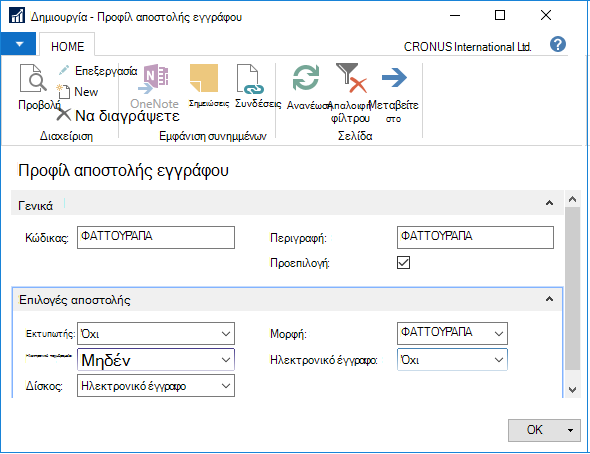Click the Ανανέωση refresh icon
This screenshot has width=590, height=454.
[x=306, y=78]
